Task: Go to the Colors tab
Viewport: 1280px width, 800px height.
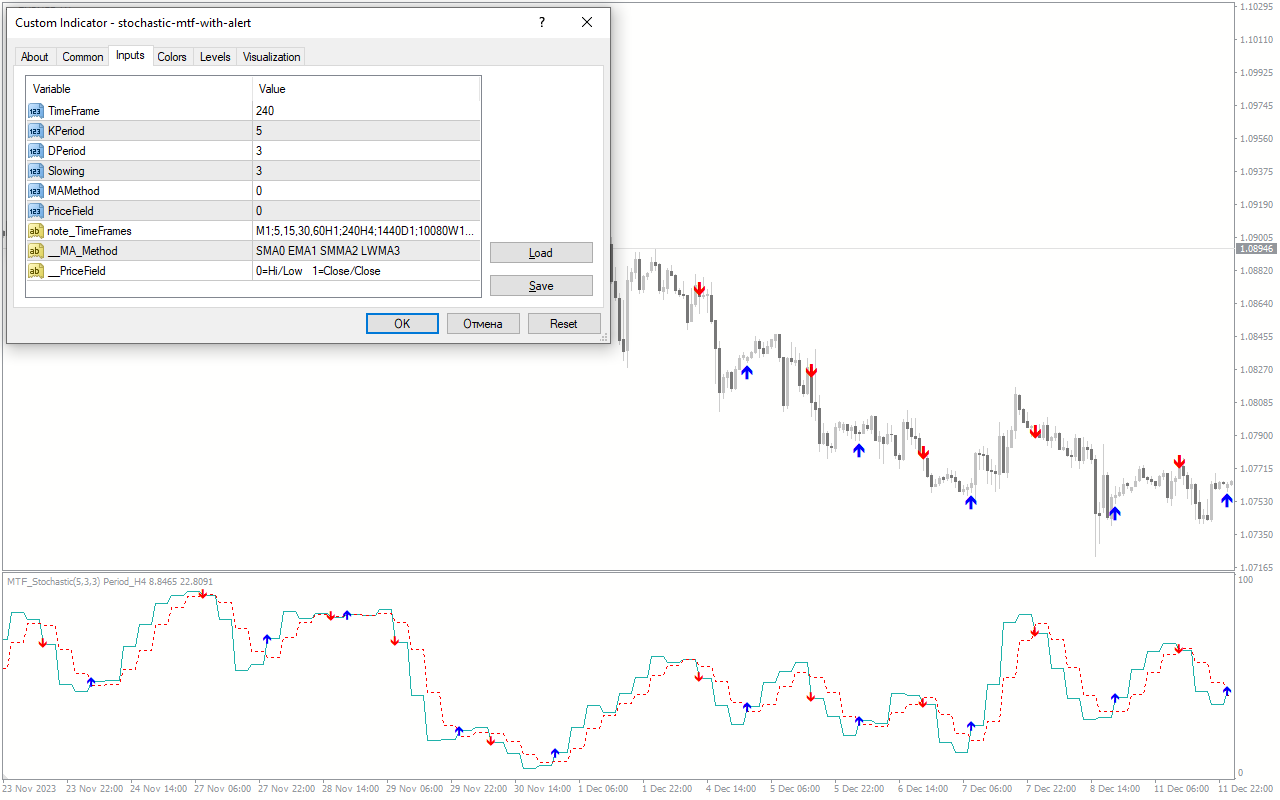Action: (x=172, y=57)
